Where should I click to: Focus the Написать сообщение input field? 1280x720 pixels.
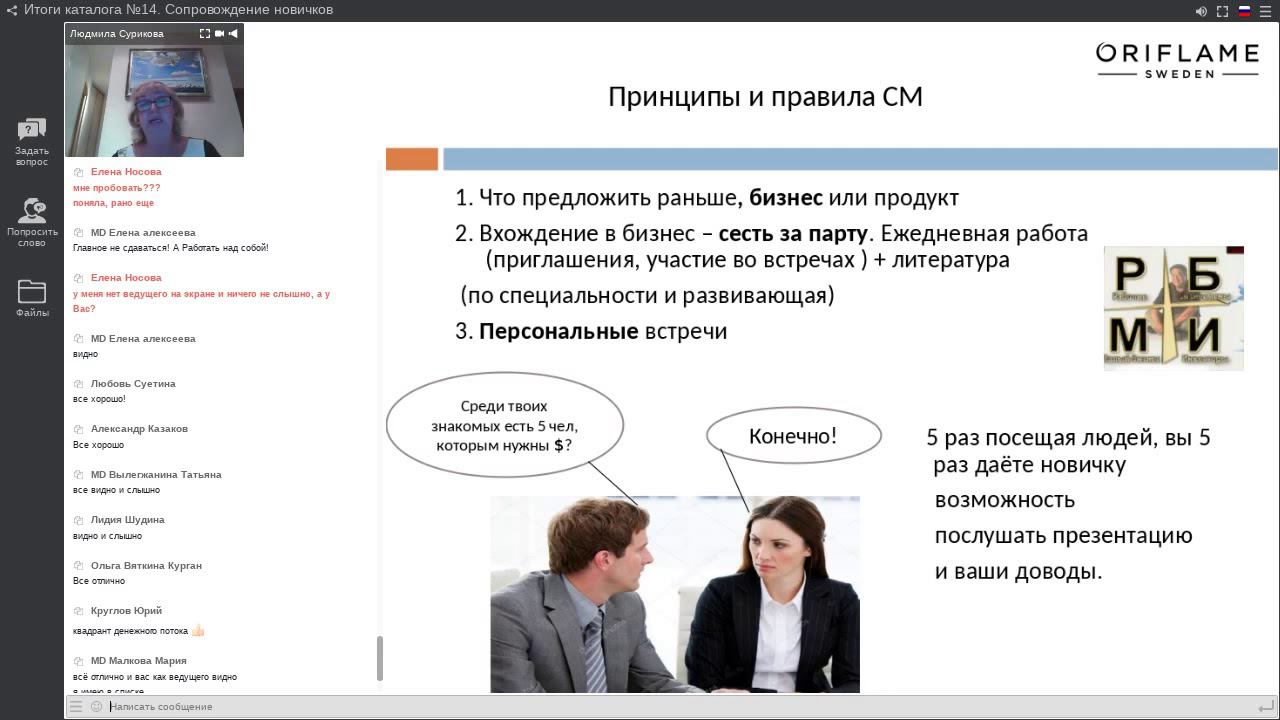click(x=680, y=706)
